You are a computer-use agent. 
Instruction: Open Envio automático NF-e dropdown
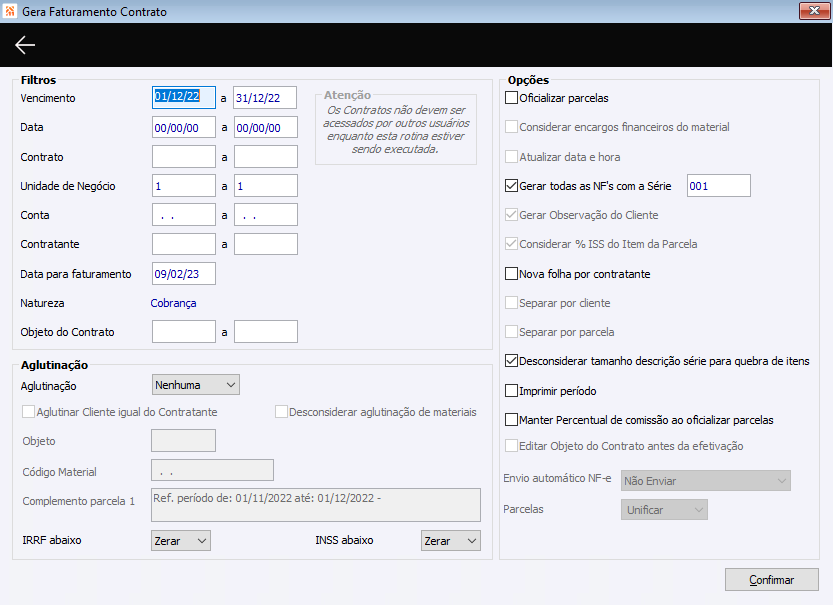(x=706, y=481)
